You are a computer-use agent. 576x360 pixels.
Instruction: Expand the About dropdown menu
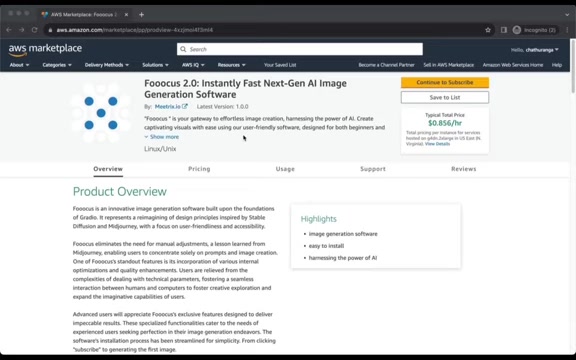tap(19, 65)
